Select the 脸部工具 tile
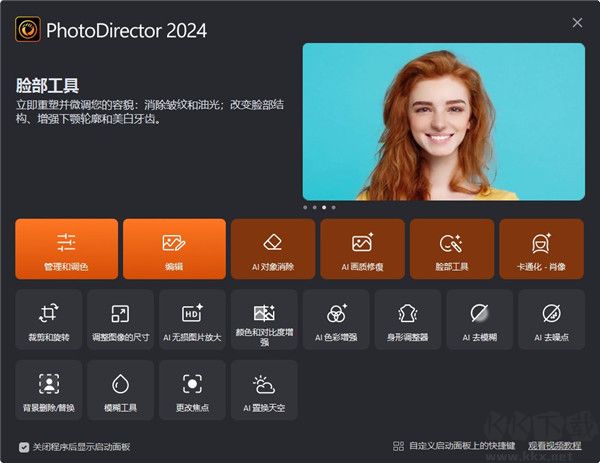 [x=451, y=248]
